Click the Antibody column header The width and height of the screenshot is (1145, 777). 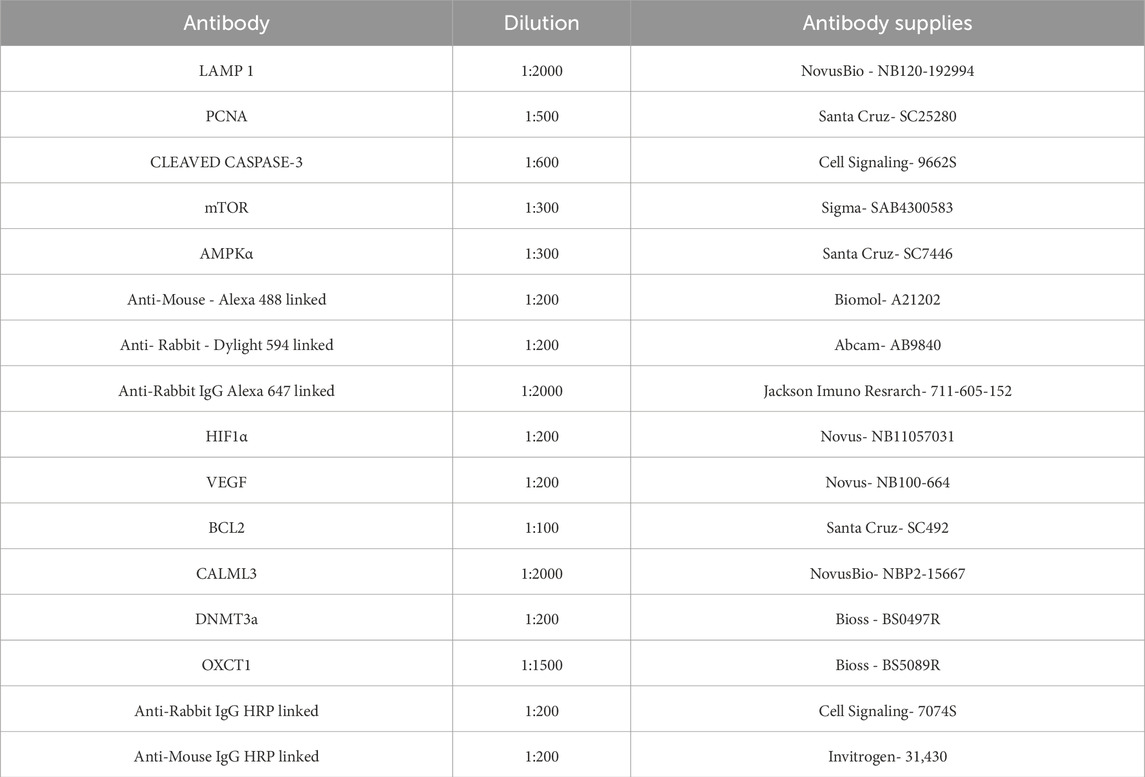tap(226, 23)
